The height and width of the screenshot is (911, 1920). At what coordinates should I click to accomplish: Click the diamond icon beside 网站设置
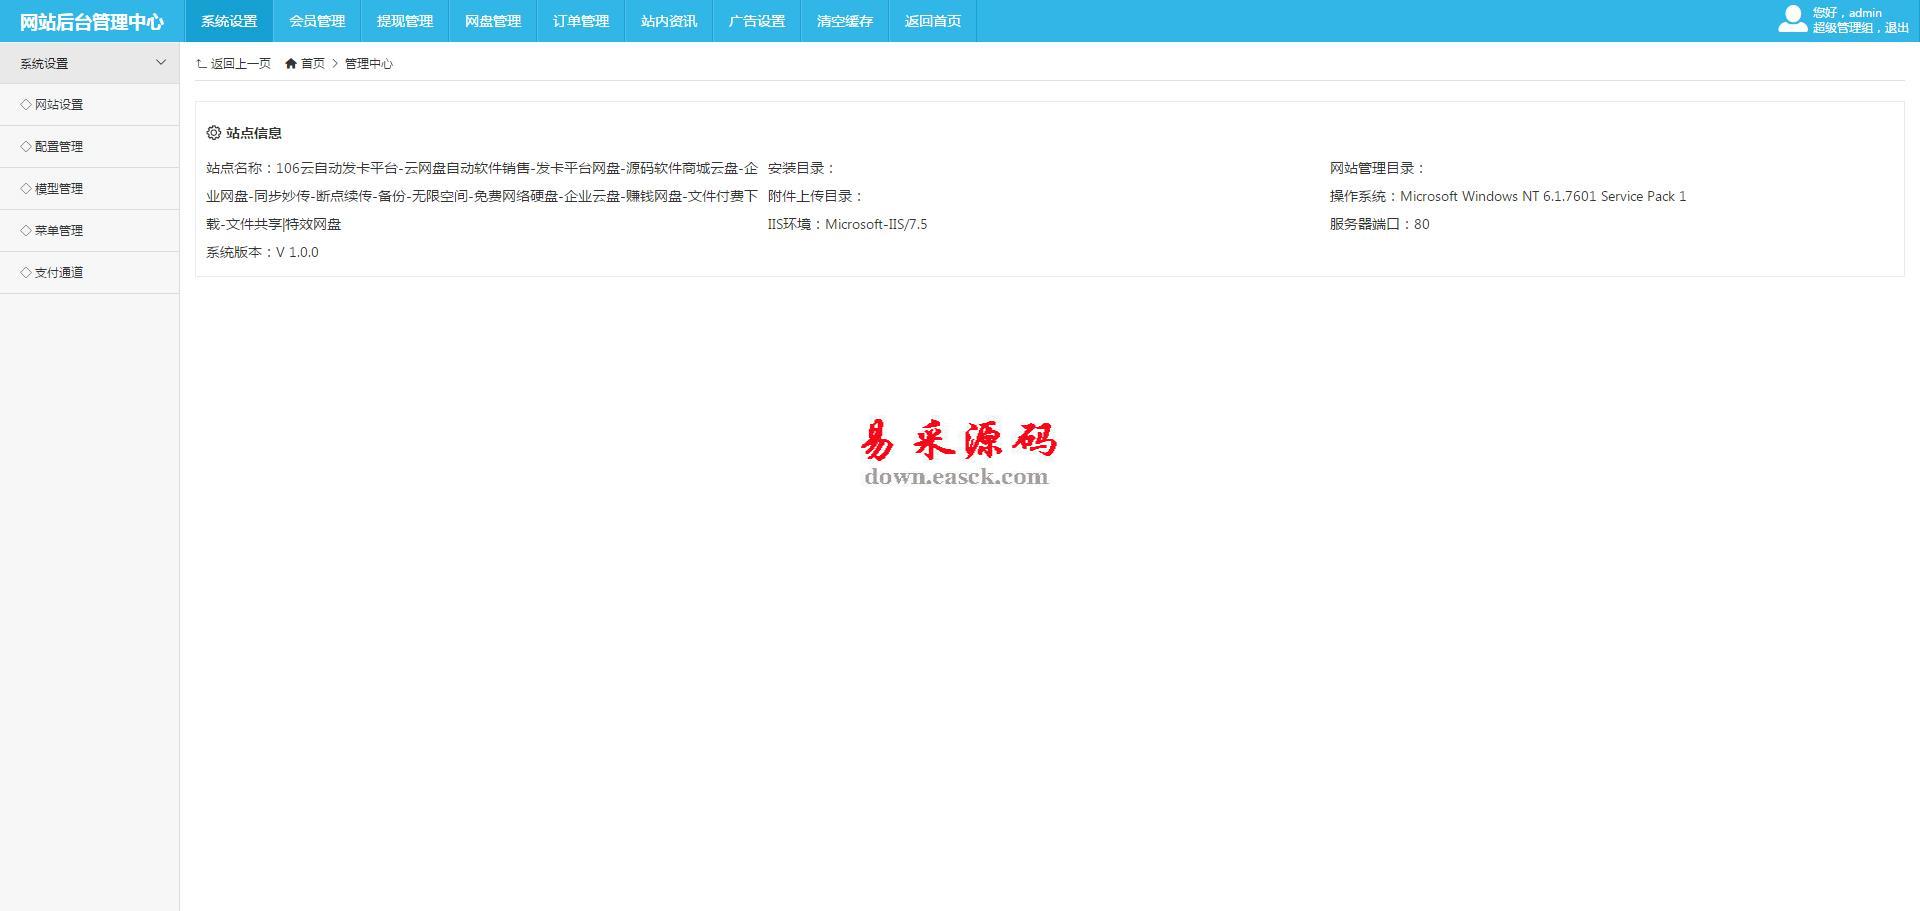pos(26,104)
